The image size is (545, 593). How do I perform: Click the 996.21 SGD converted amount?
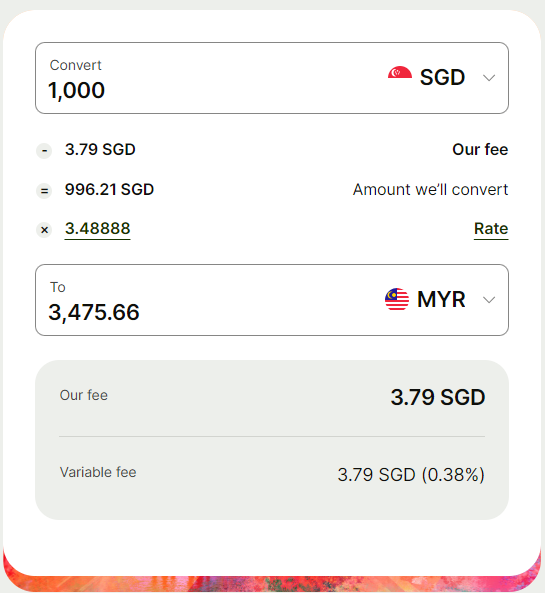tap(109, 189)
